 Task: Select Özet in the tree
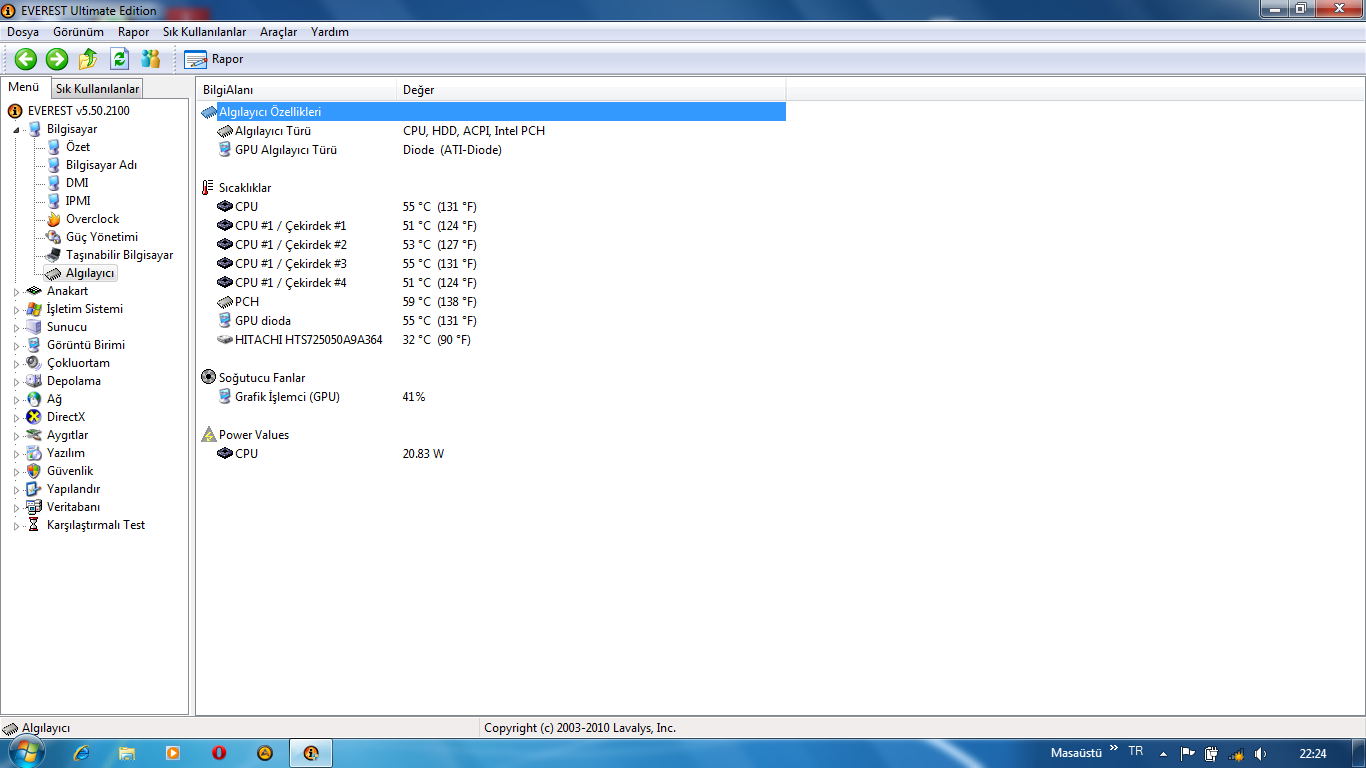(78, 147)
